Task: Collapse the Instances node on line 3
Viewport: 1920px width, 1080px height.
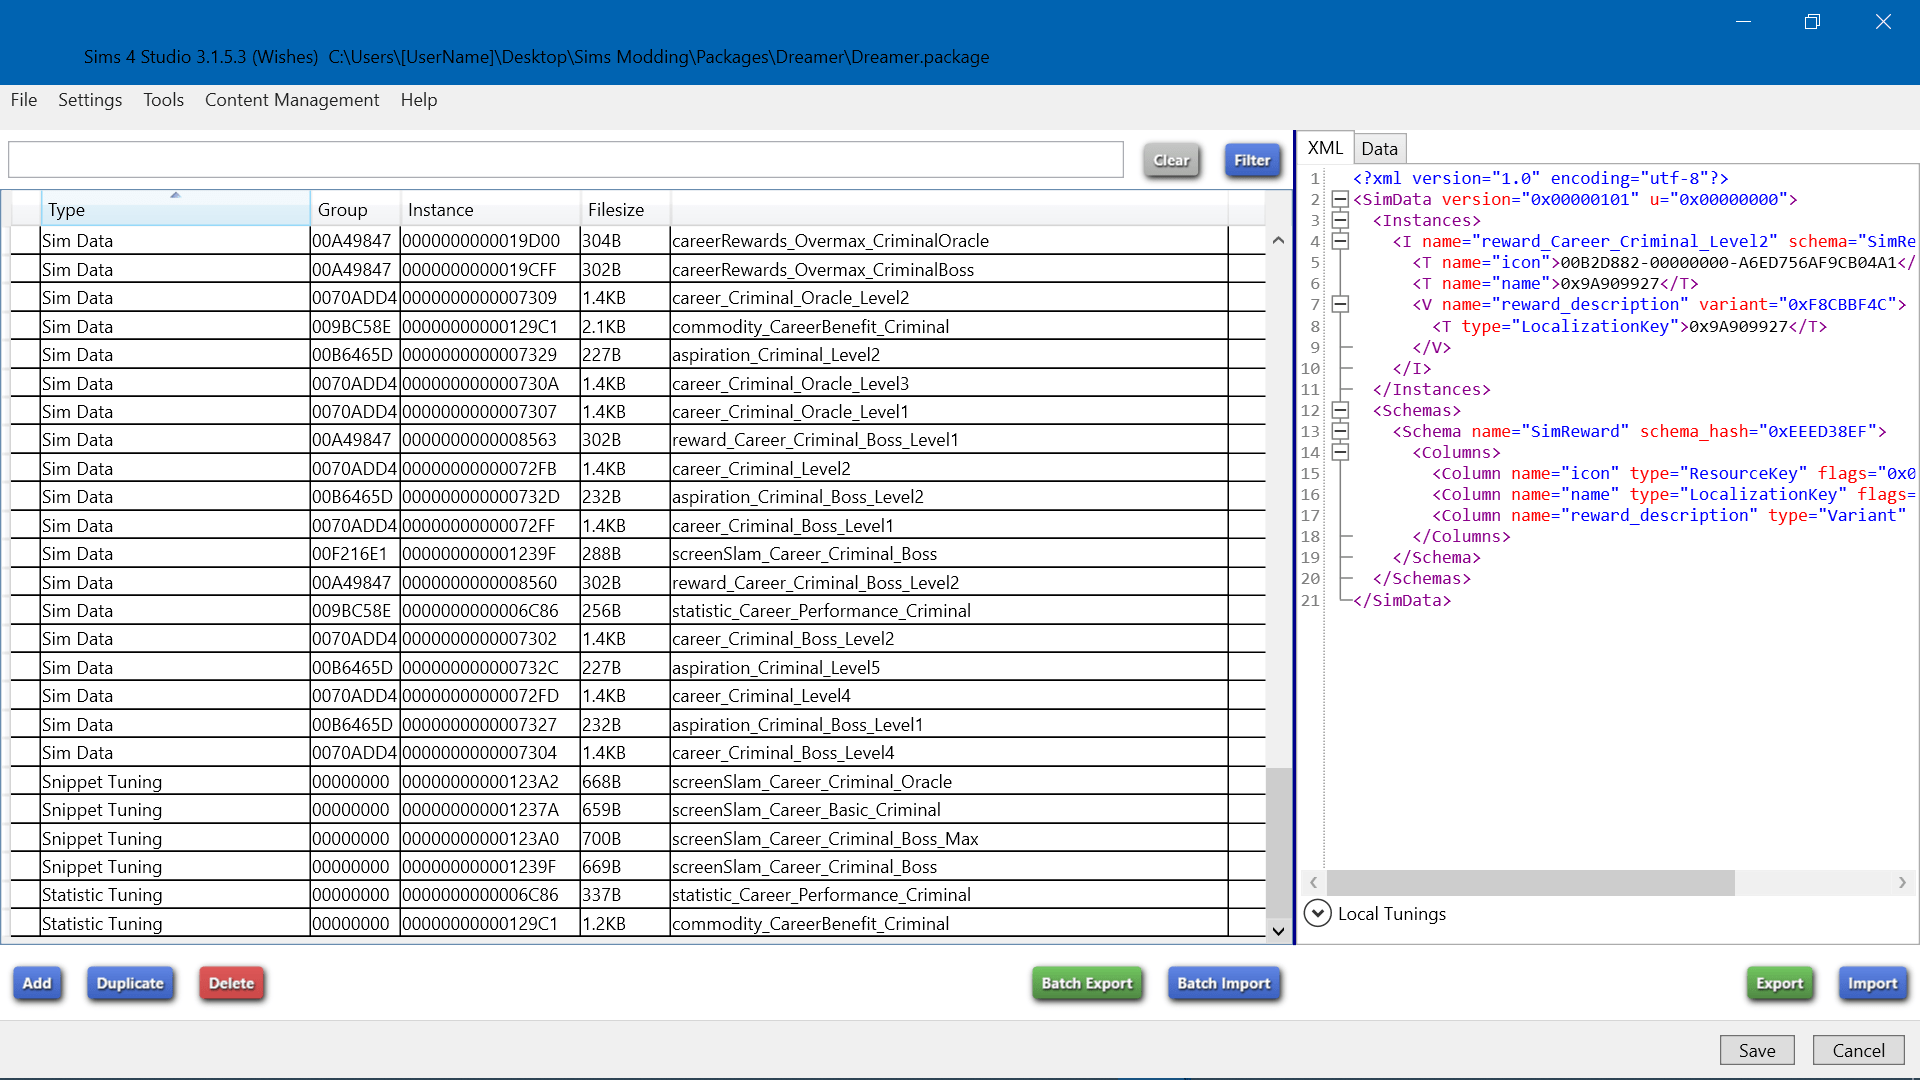Action: tap(1340, 220)
